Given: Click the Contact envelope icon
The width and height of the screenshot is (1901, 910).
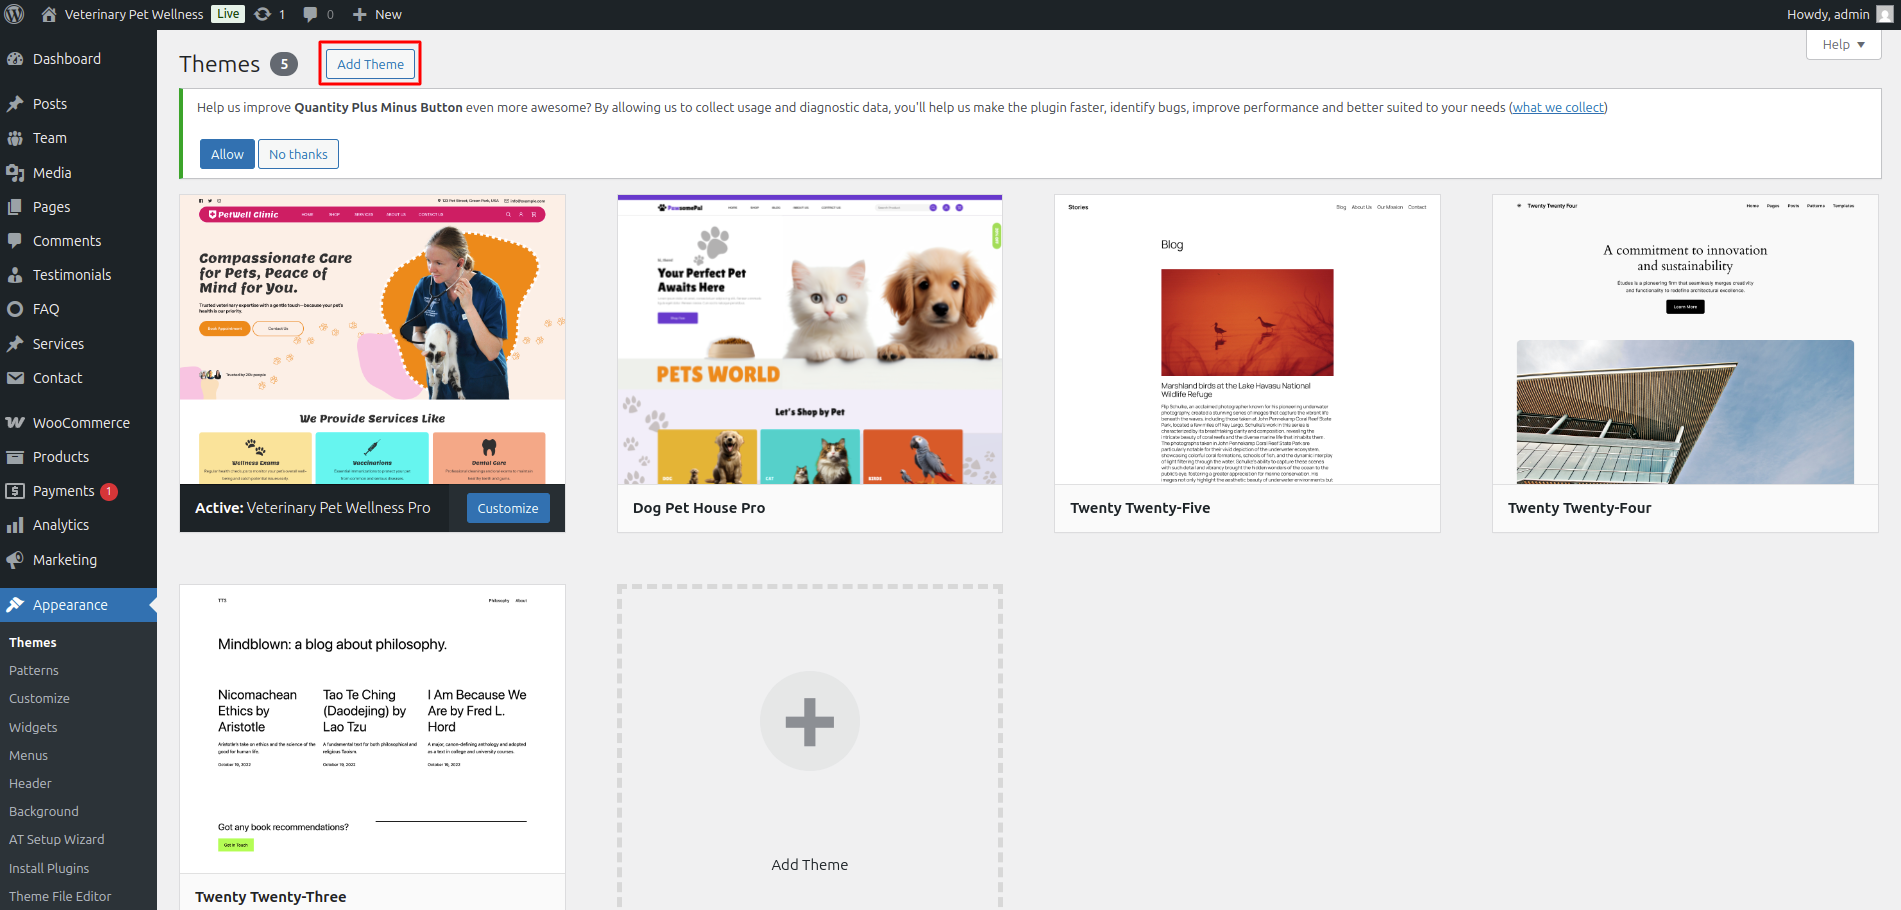Looking at the screenshot, I should point(15,378).
